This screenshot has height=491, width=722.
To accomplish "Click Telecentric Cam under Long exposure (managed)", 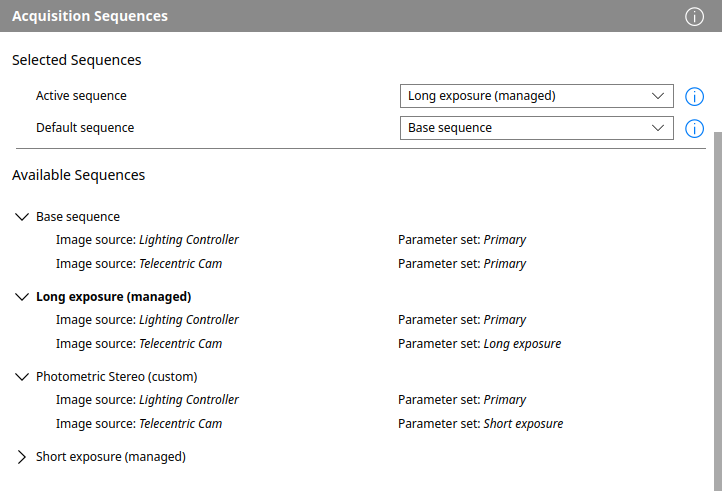I will pos(180,344).
